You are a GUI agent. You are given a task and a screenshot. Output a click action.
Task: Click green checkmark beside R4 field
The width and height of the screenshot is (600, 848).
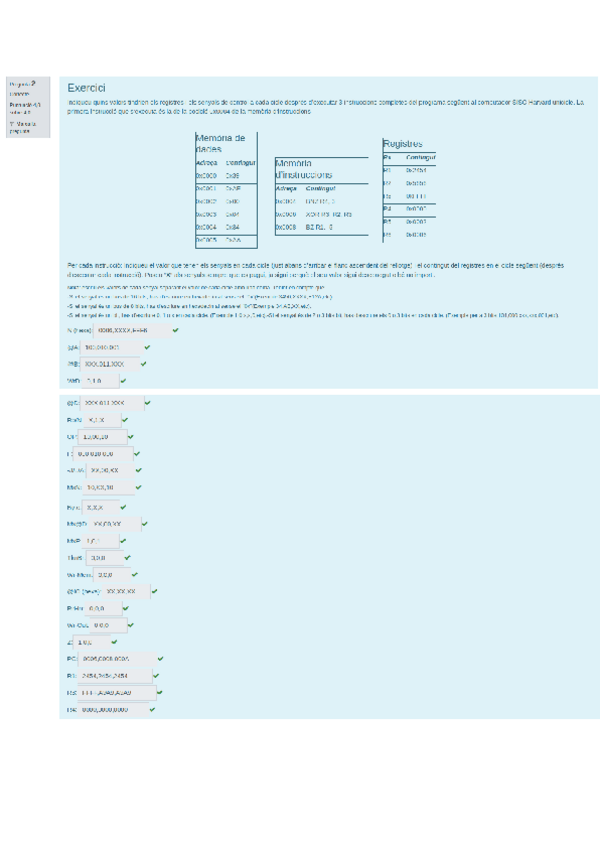click(x=153, y=709)
